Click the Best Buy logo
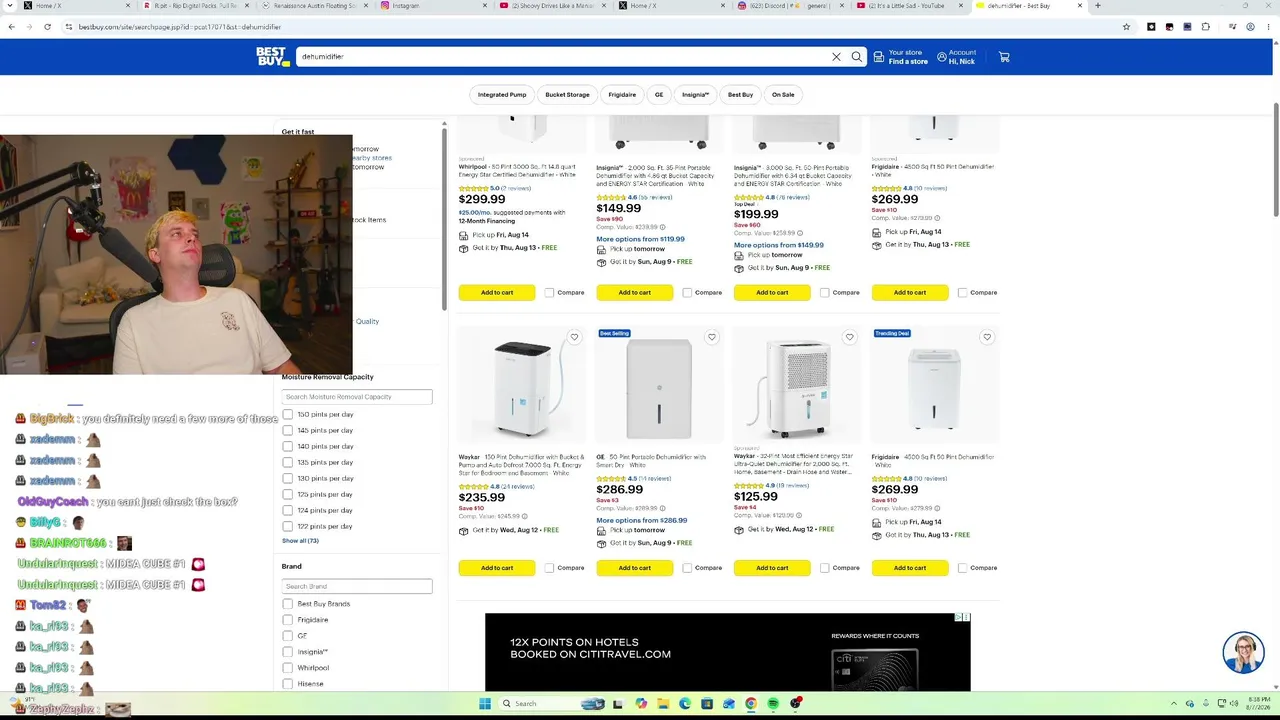1280x720 pixels. (272, 57)
